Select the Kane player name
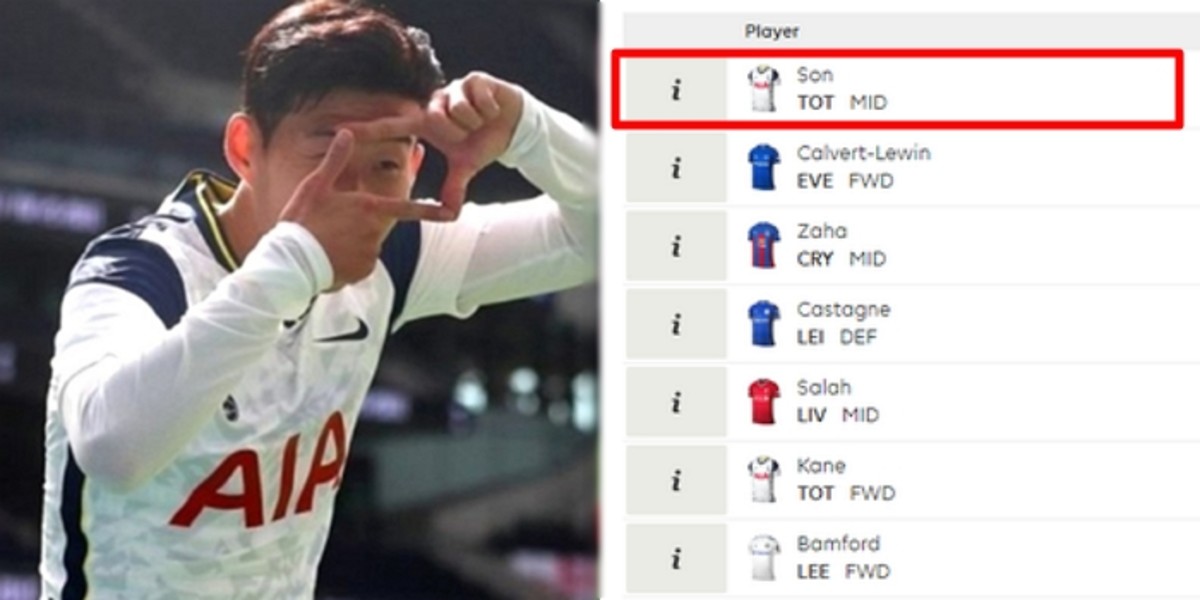The height and width of the screenshot is (600, 1200). (x=821, y=465)
